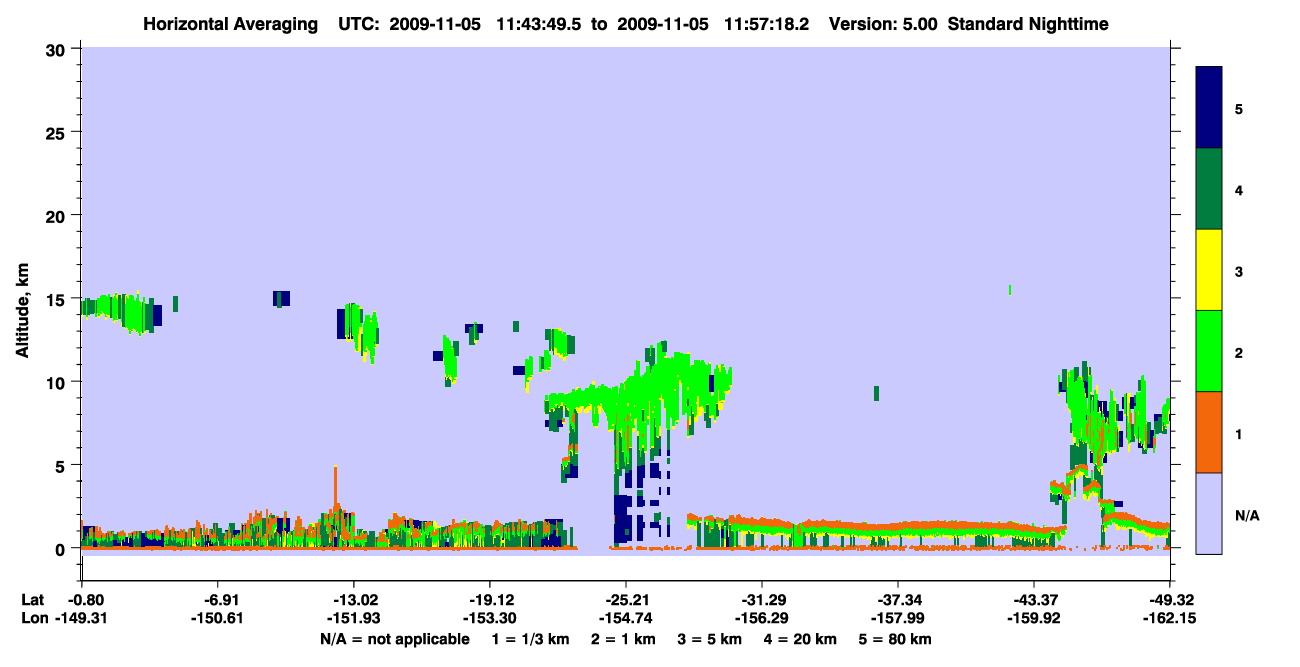Click the start time '11:43:49.5' in the title
Screen dimensions: 1300x667
tap(537, 23)
